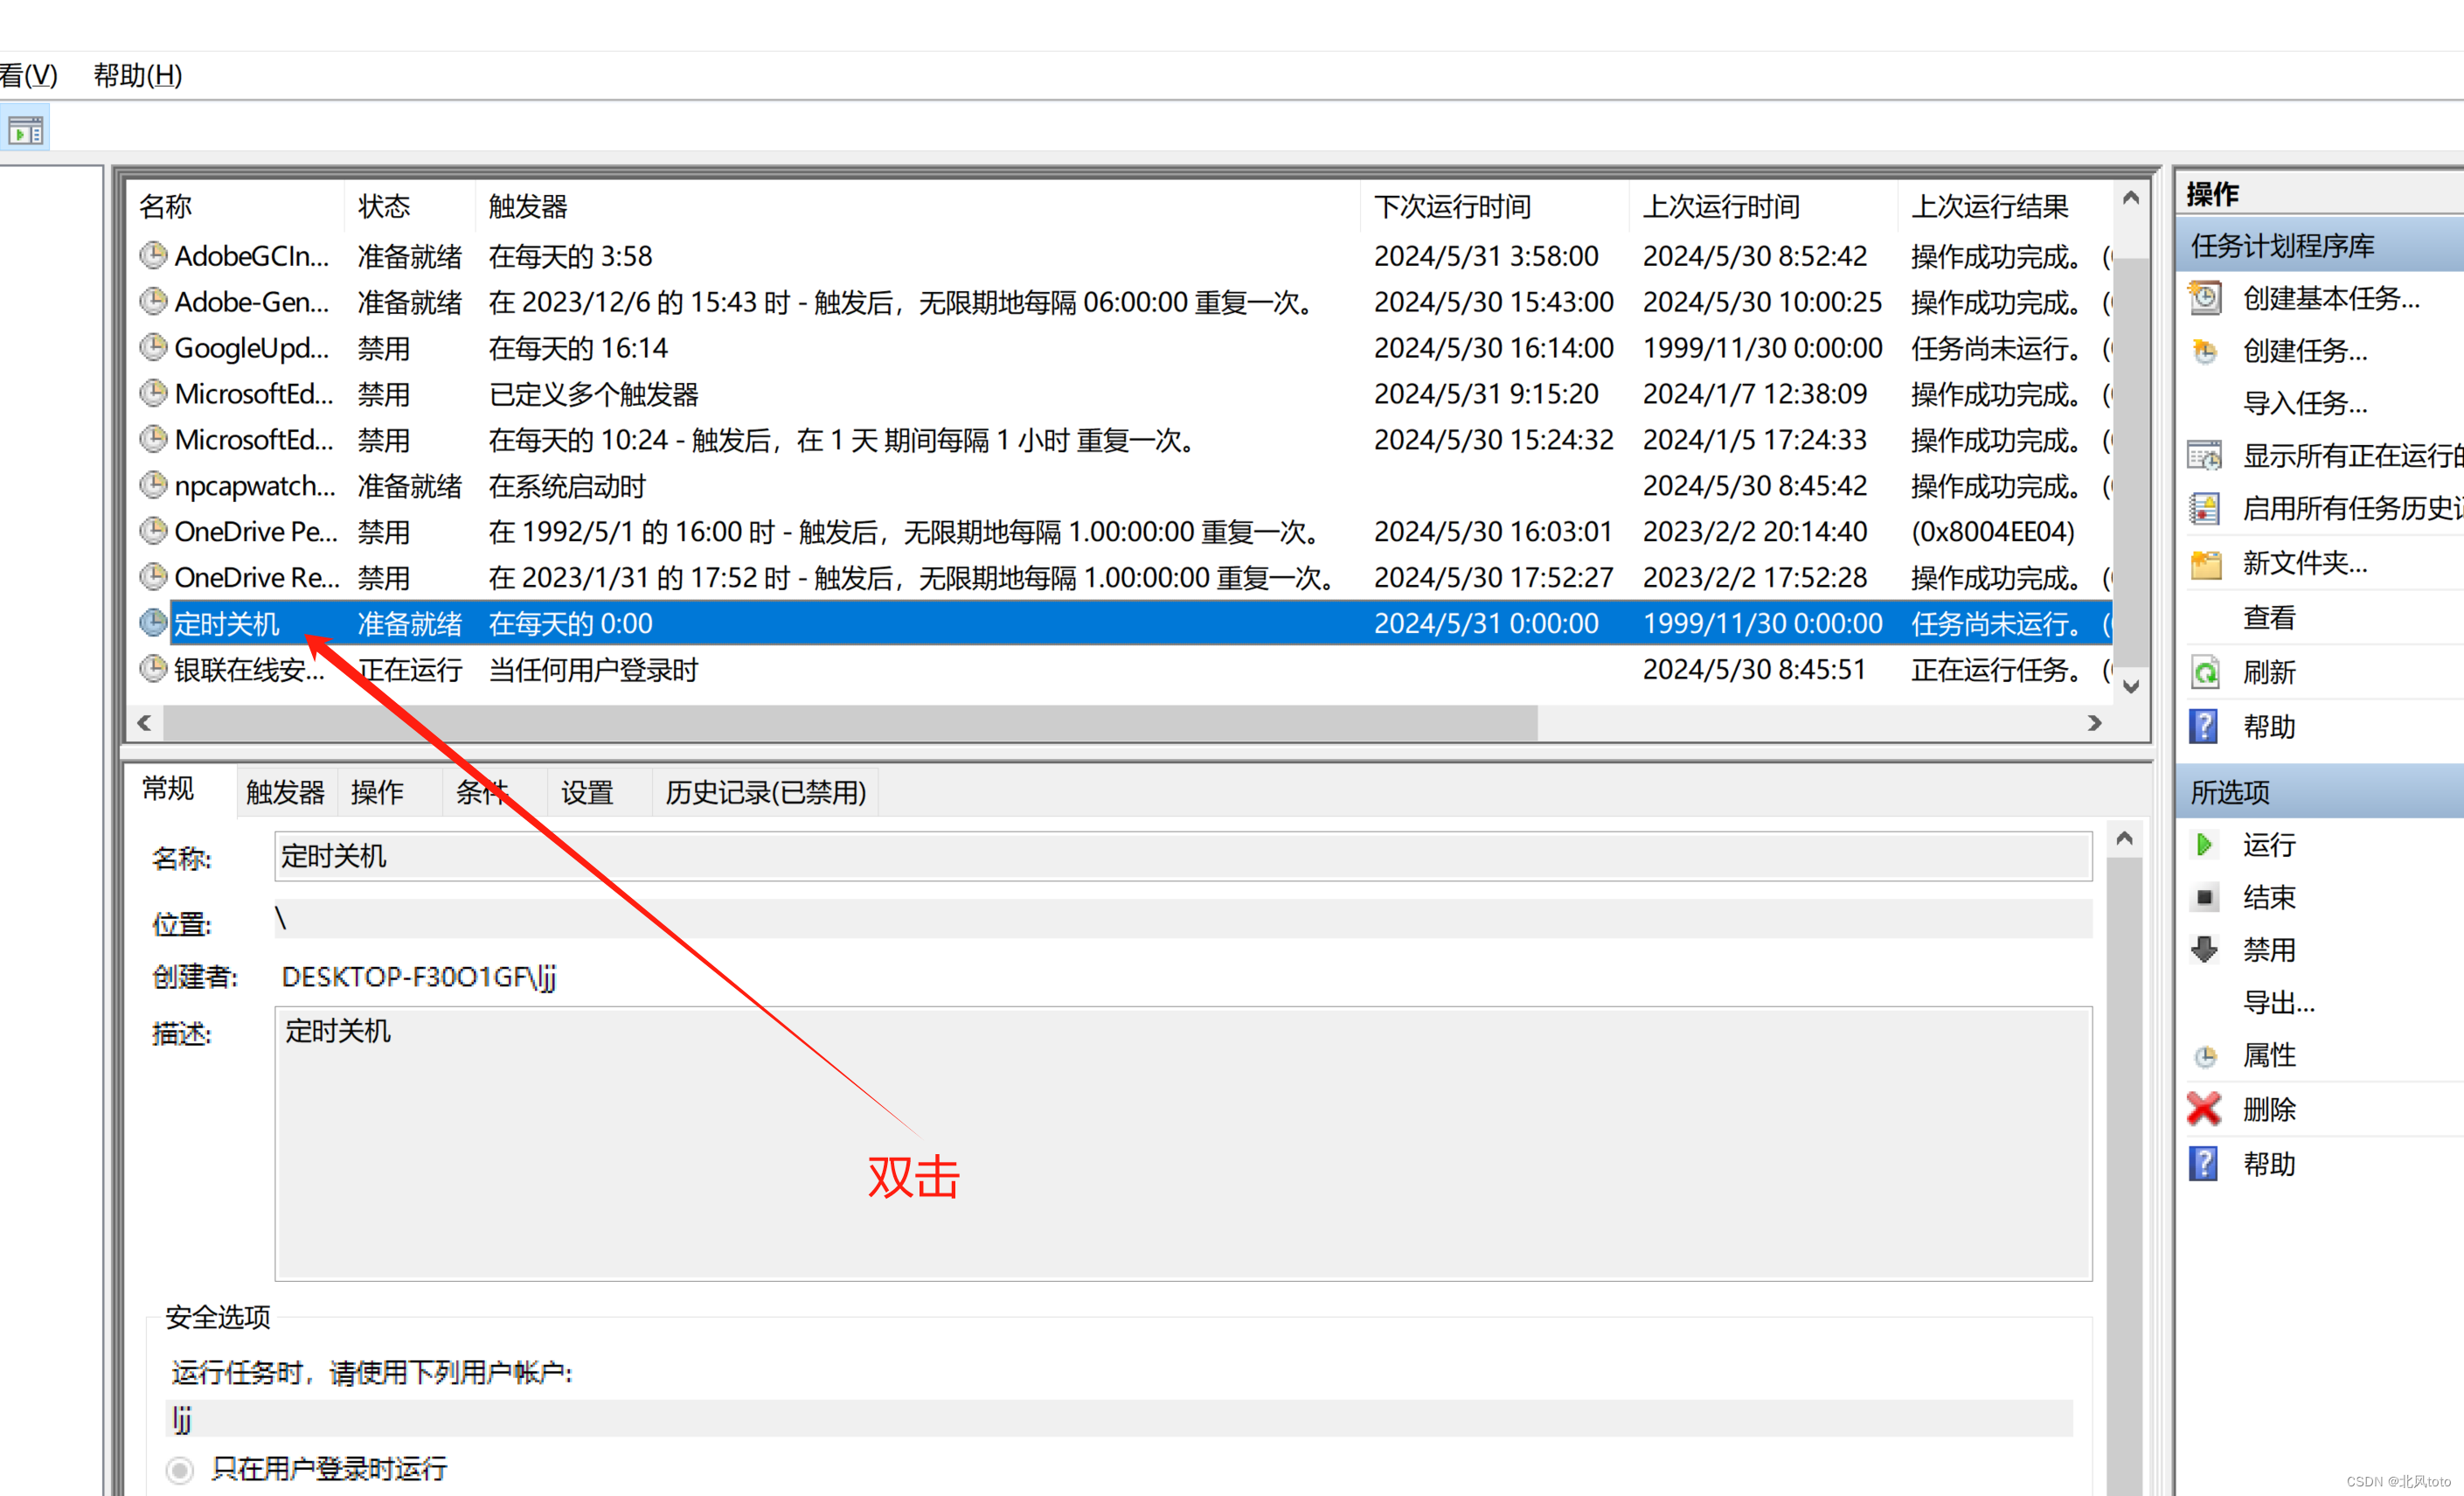
Task: Click the help icon under 所选项
Action: pyautogui.click(x=2204, y=1164)
